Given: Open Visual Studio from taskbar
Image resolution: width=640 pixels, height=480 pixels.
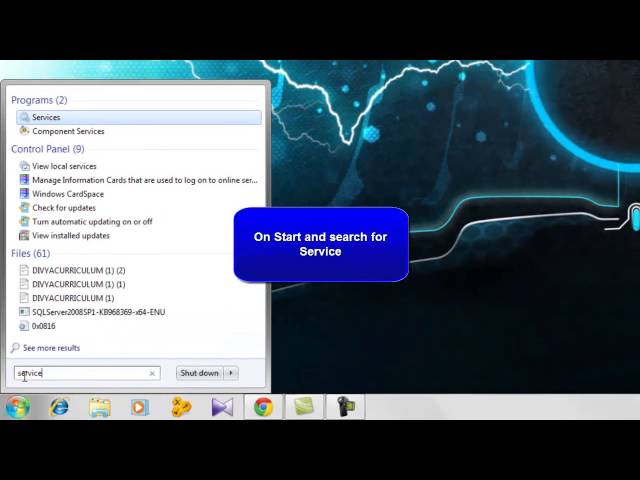Looking at the screenshot, I should pyautogui.click(x=222, y=407).
